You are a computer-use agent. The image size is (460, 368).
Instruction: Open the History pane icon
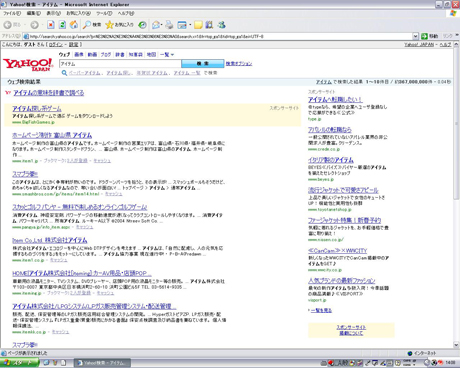click(x=143, y=25)
